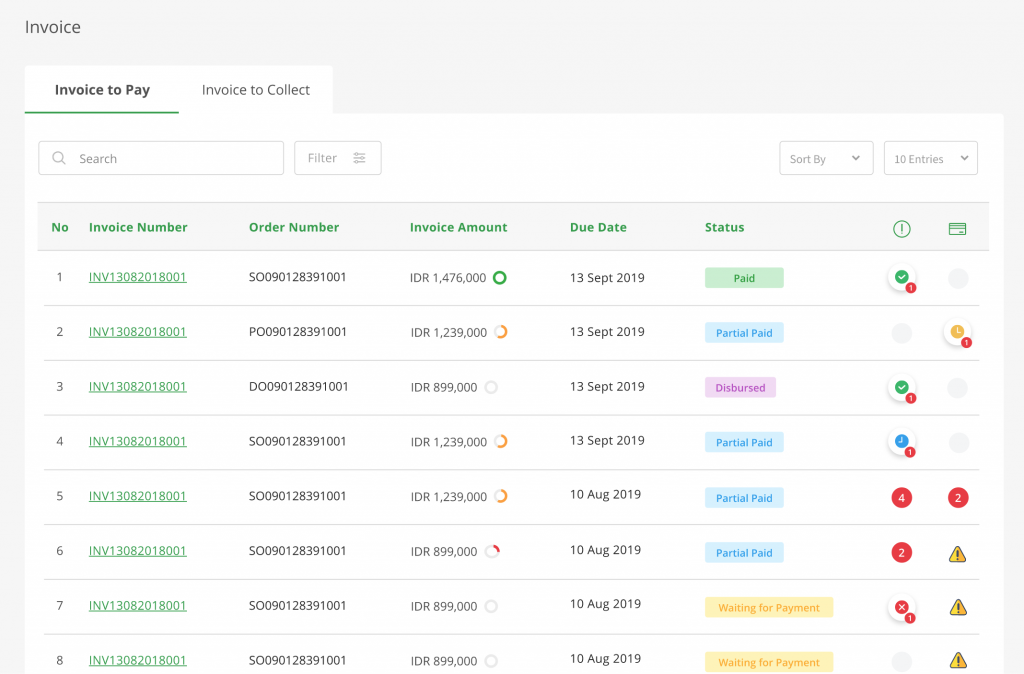Click the exclamation alert column header icon
This screenshot has width=1024, height=674.
[902, 229]
